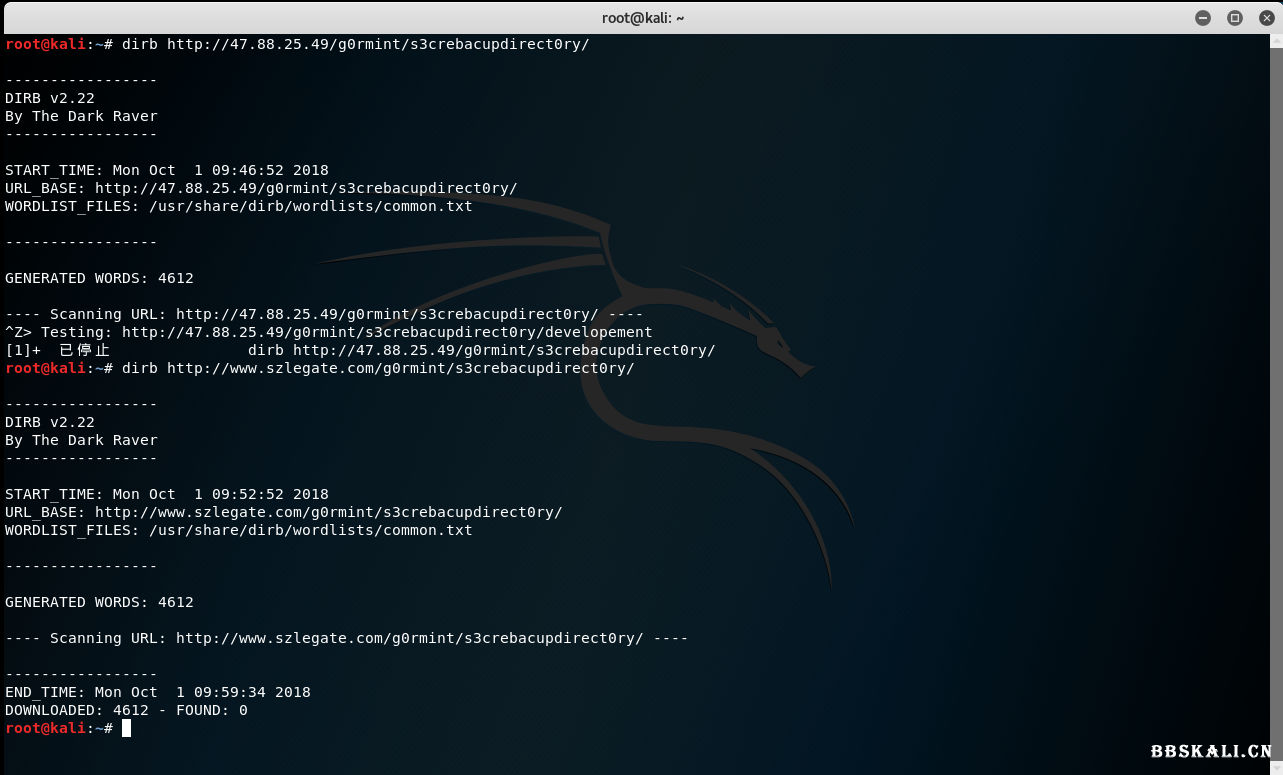
Task: Click the stopped job "已停止" status line
Action: click(x=84, y=350)
